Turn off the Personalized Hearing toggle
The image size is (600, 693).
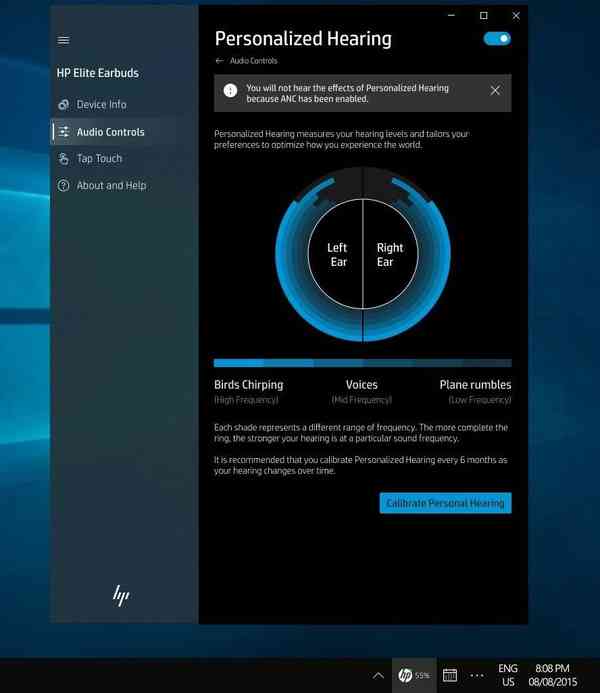497,39
